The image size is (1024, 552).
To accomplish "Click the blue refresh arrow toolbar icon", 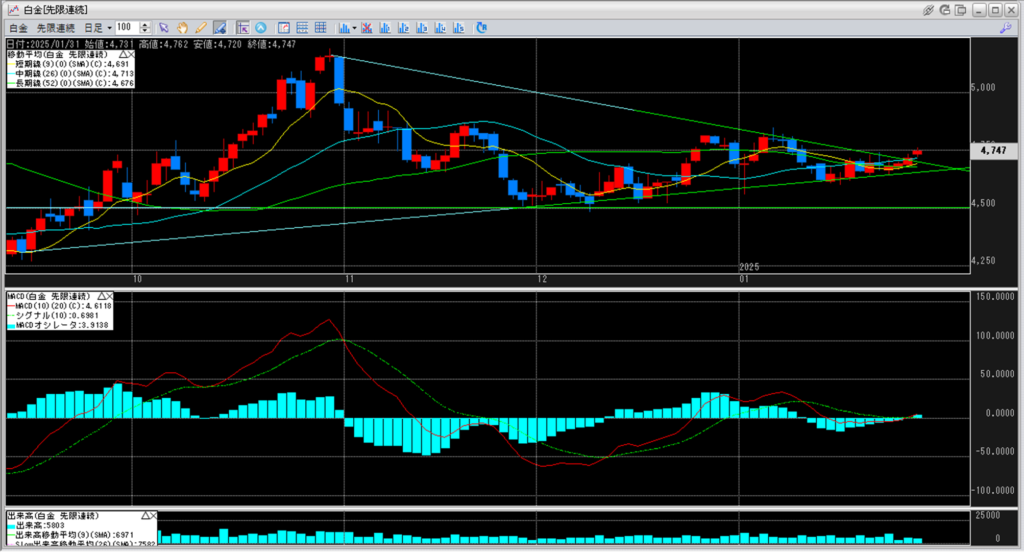I will 483,27.
